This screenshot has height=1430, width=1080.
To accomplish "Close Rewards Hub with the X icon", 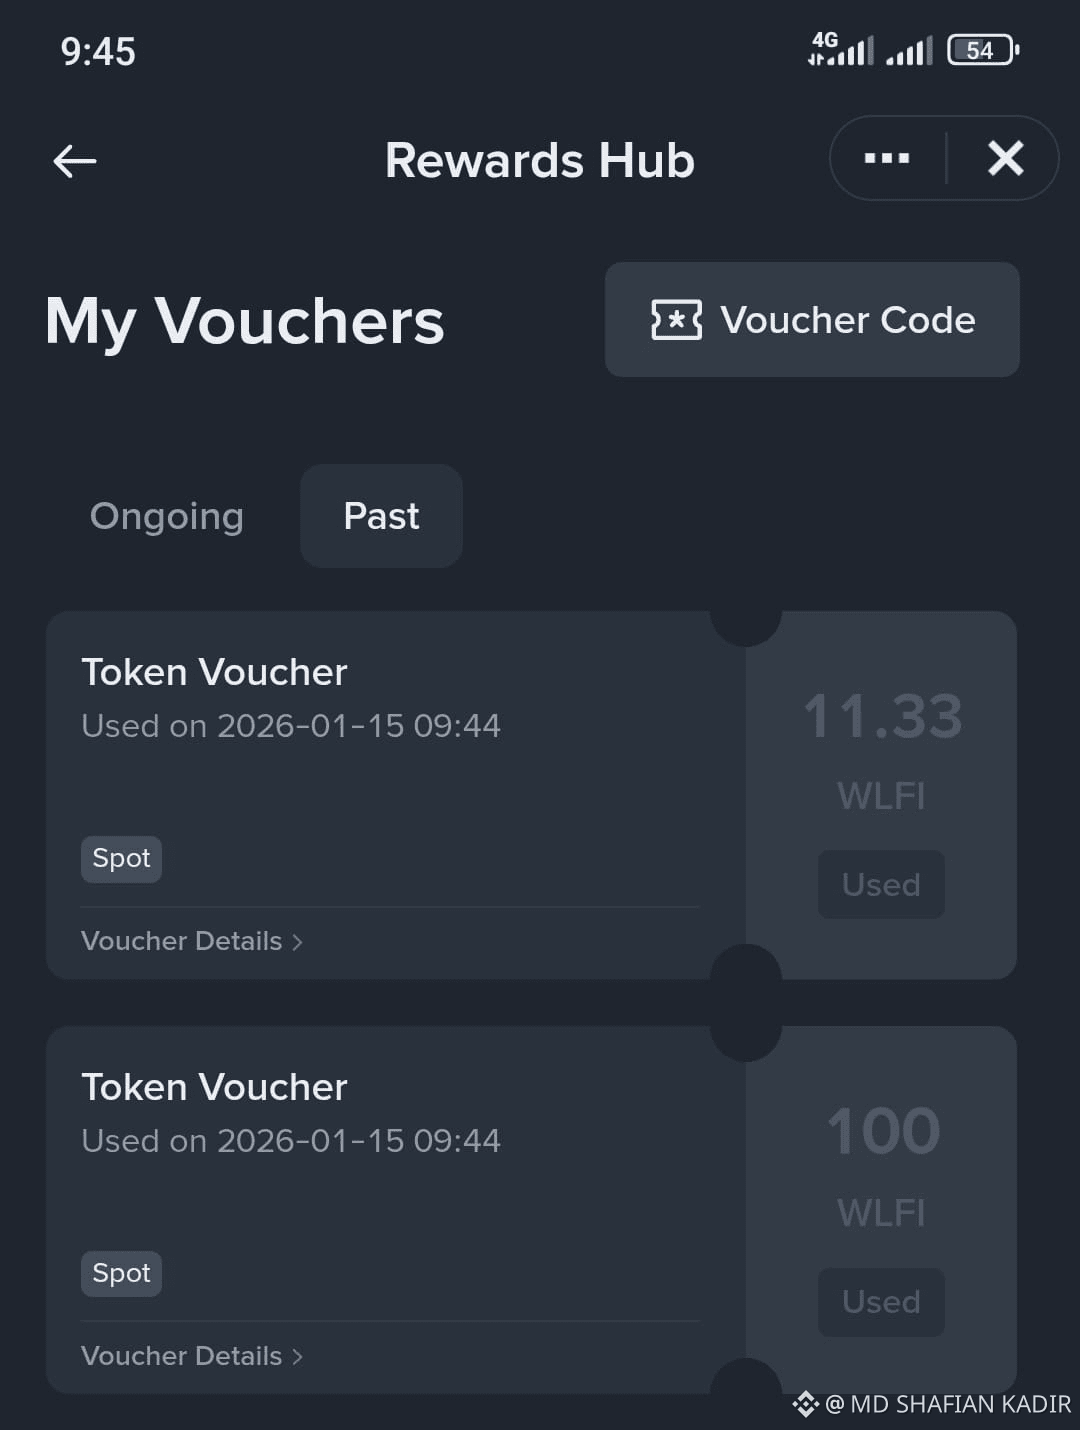I will [1005, 158].
